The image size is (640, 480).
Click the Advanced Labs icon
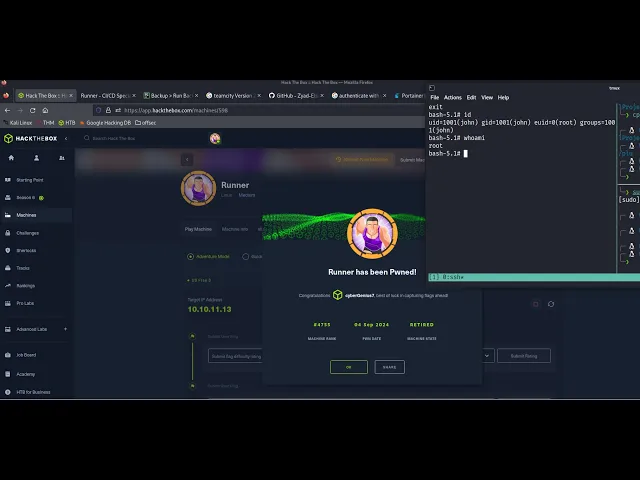pyautogui.click(x=8, y=329)
